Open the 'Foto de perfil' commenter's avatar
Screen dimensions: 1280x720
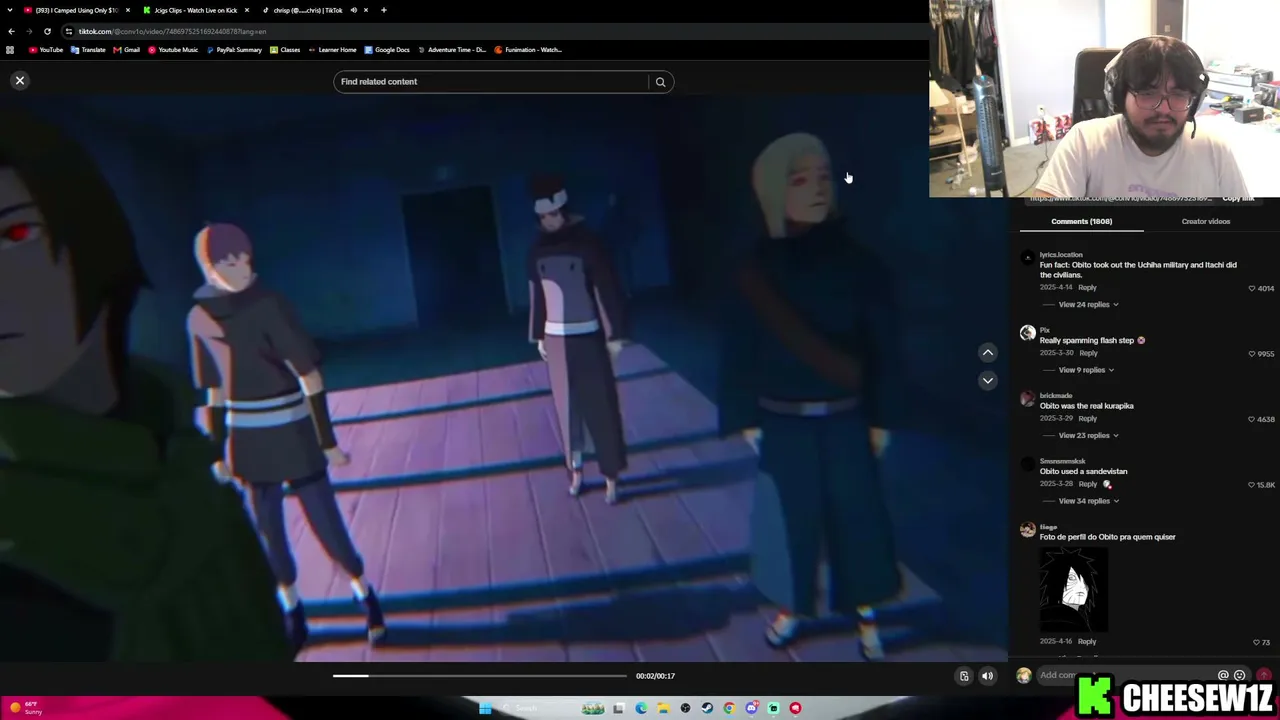tap(1027, 530)
